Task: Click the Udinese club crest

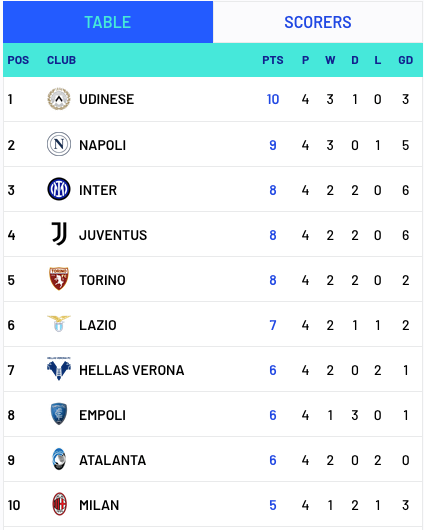Action: point(59,99)
